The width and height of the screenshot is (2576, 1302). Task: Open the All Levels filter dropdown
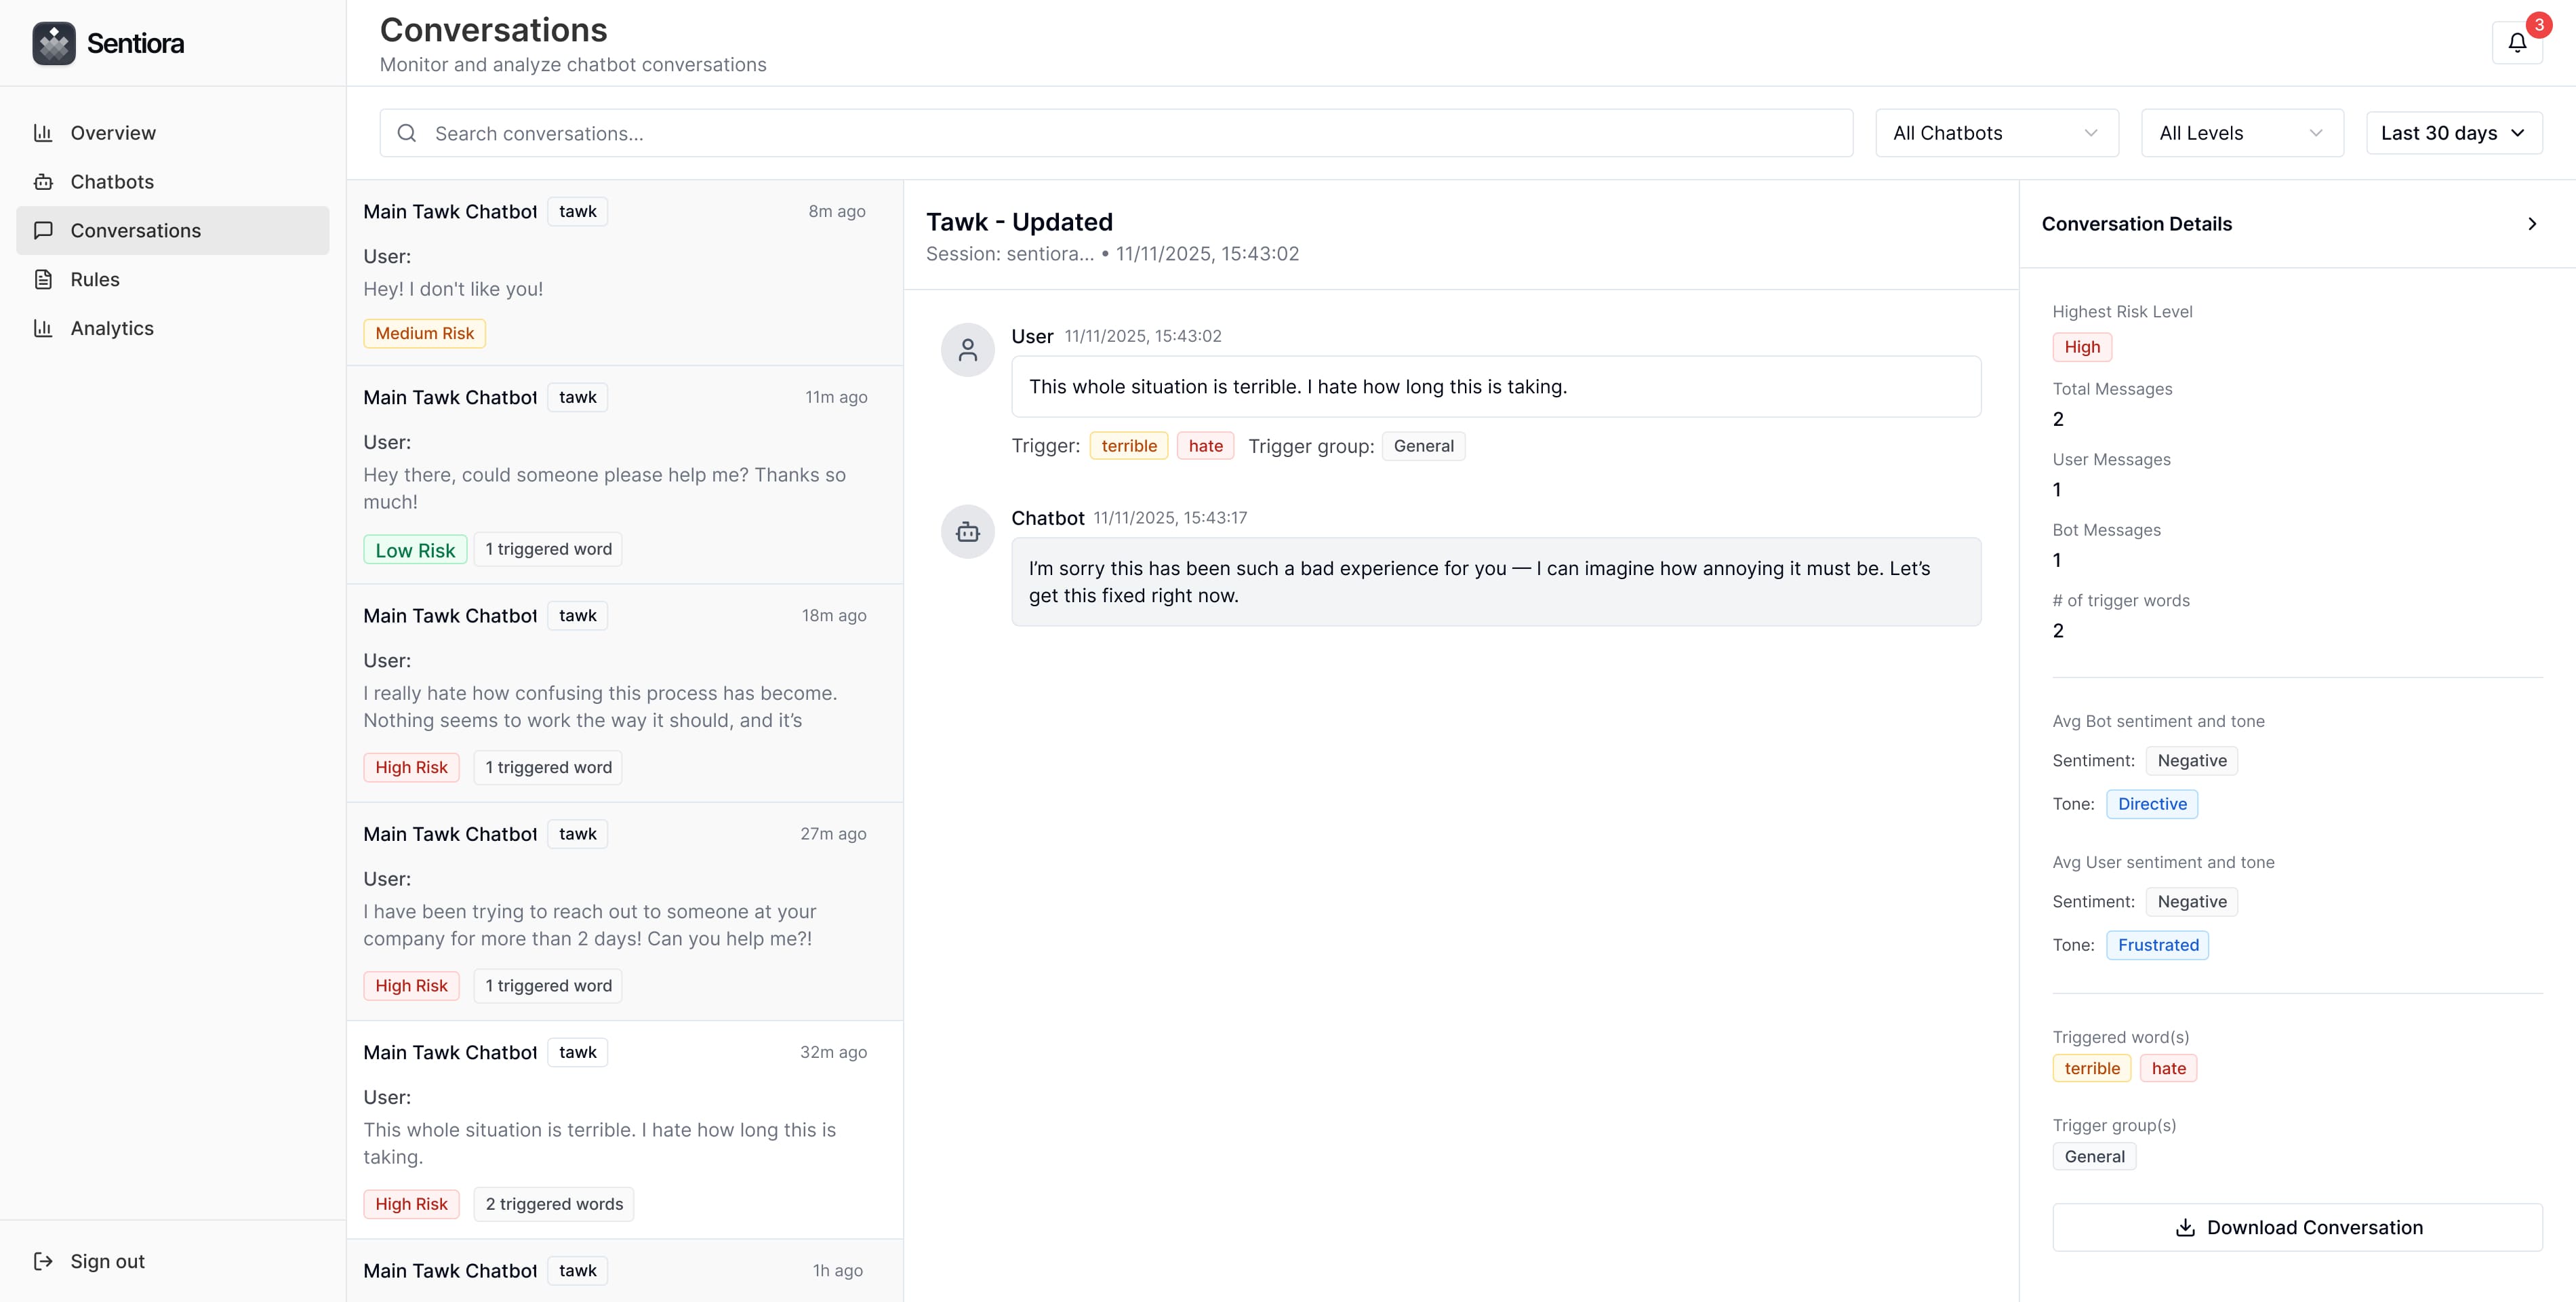2241,133
